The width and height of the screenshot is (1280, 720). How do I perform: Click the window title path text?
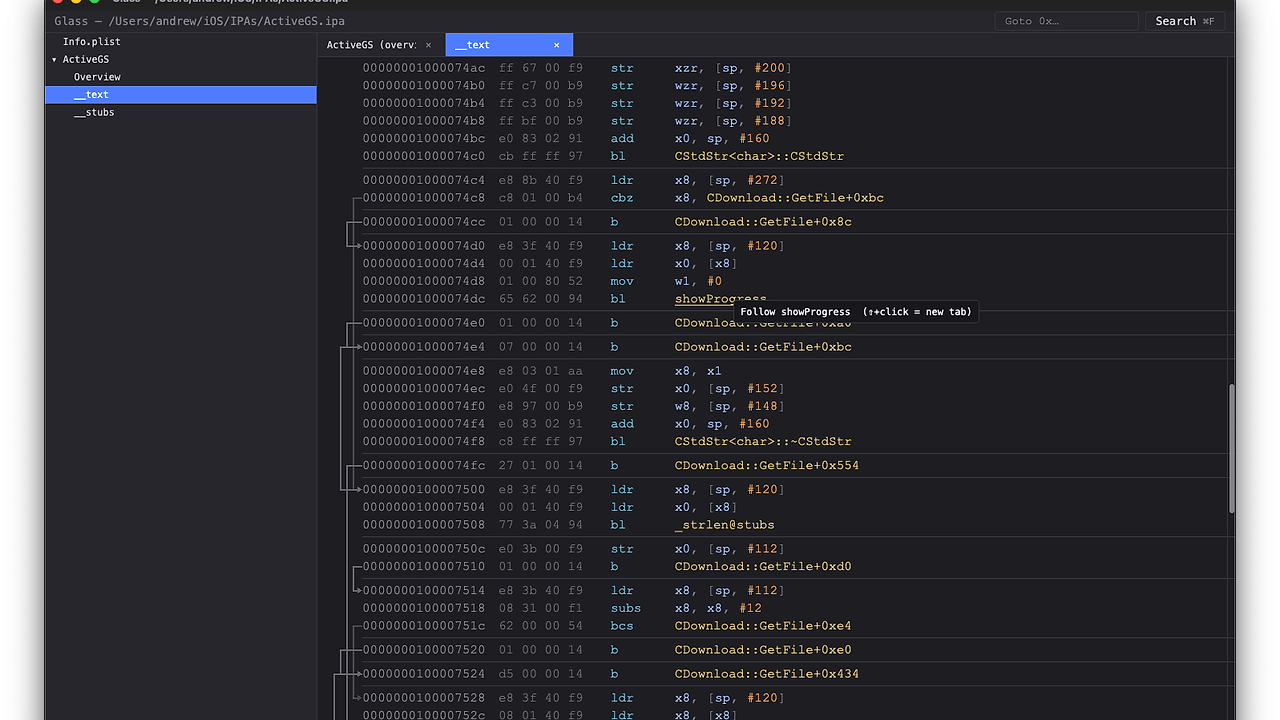200,21
